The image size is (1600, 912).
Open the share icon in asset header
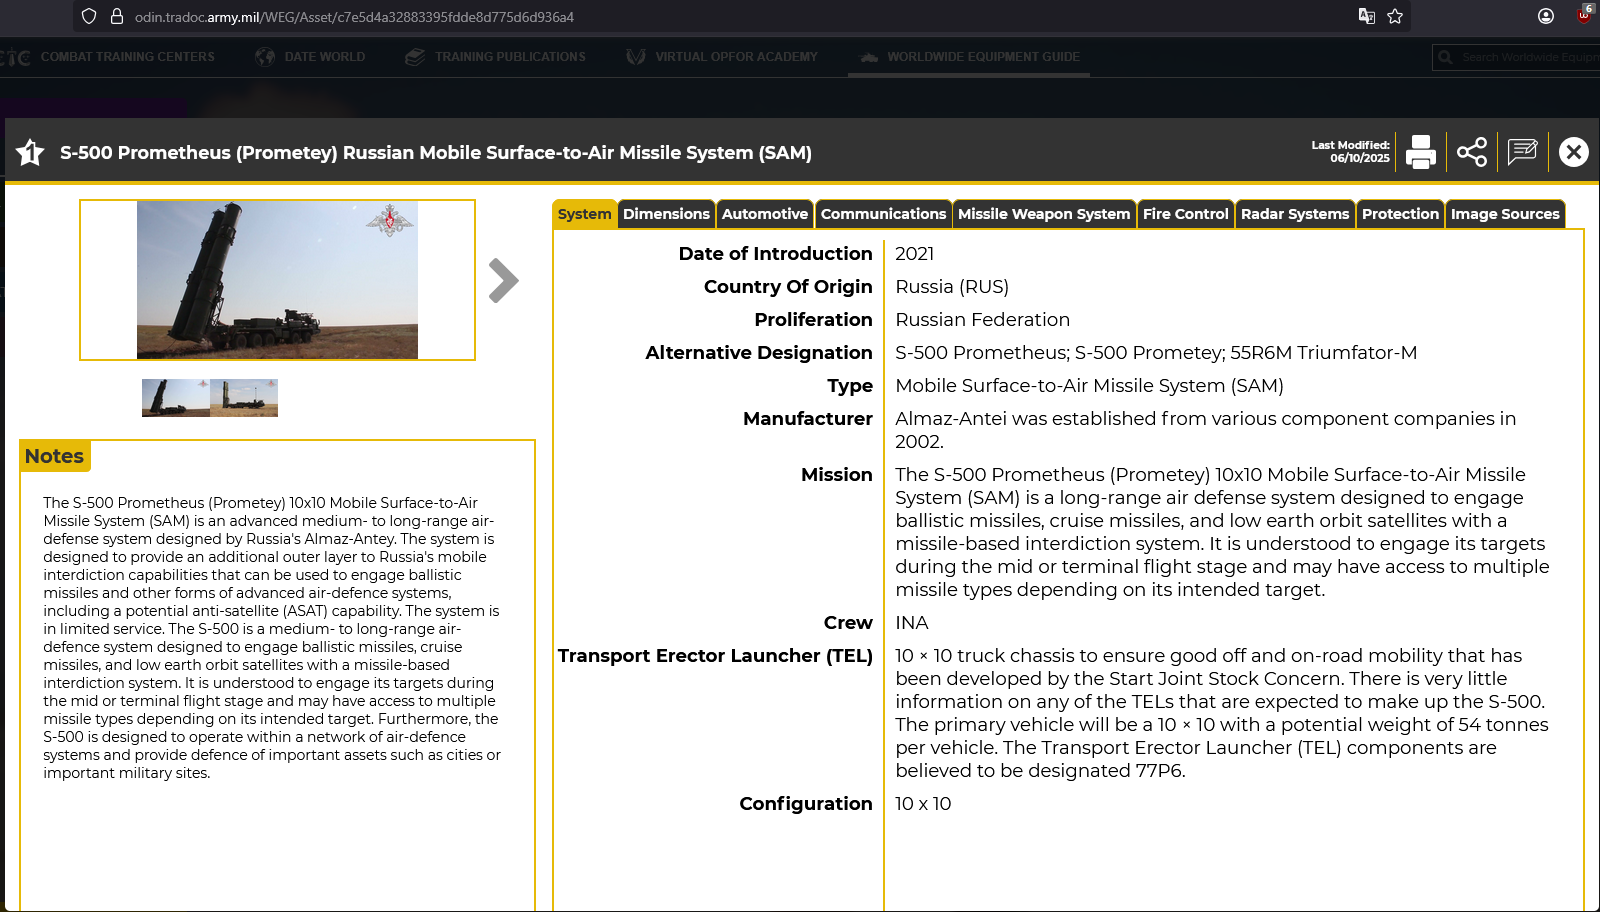1472,152
